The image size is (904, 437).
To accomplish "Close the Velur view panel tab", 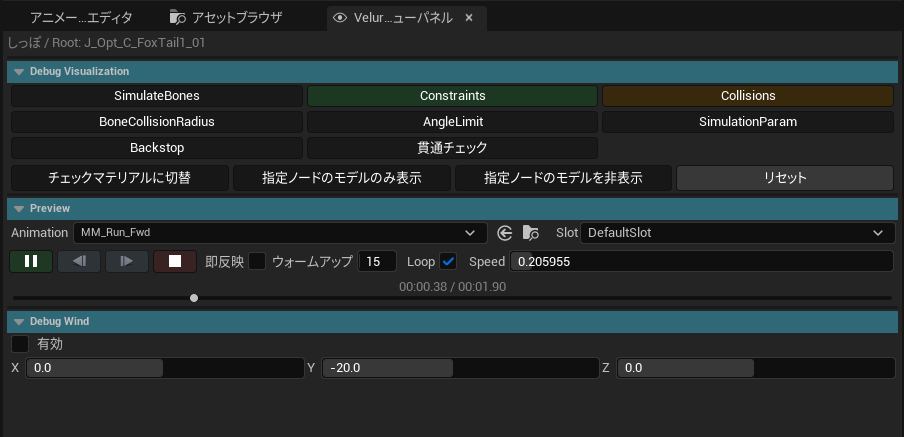I will [x=469, y=18].
